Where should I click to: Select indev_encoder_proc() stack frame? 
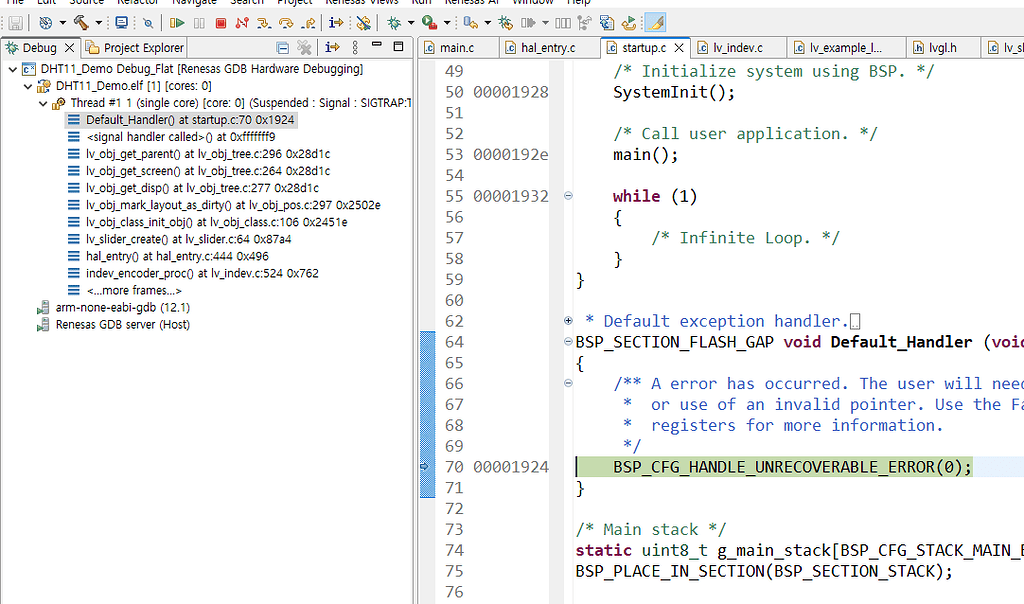[x=202, y=273]
